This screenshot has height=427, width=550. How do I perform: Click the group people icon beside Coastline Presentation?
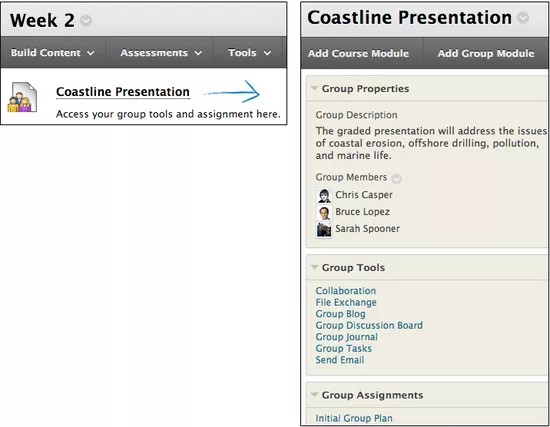tap(22, 97)
